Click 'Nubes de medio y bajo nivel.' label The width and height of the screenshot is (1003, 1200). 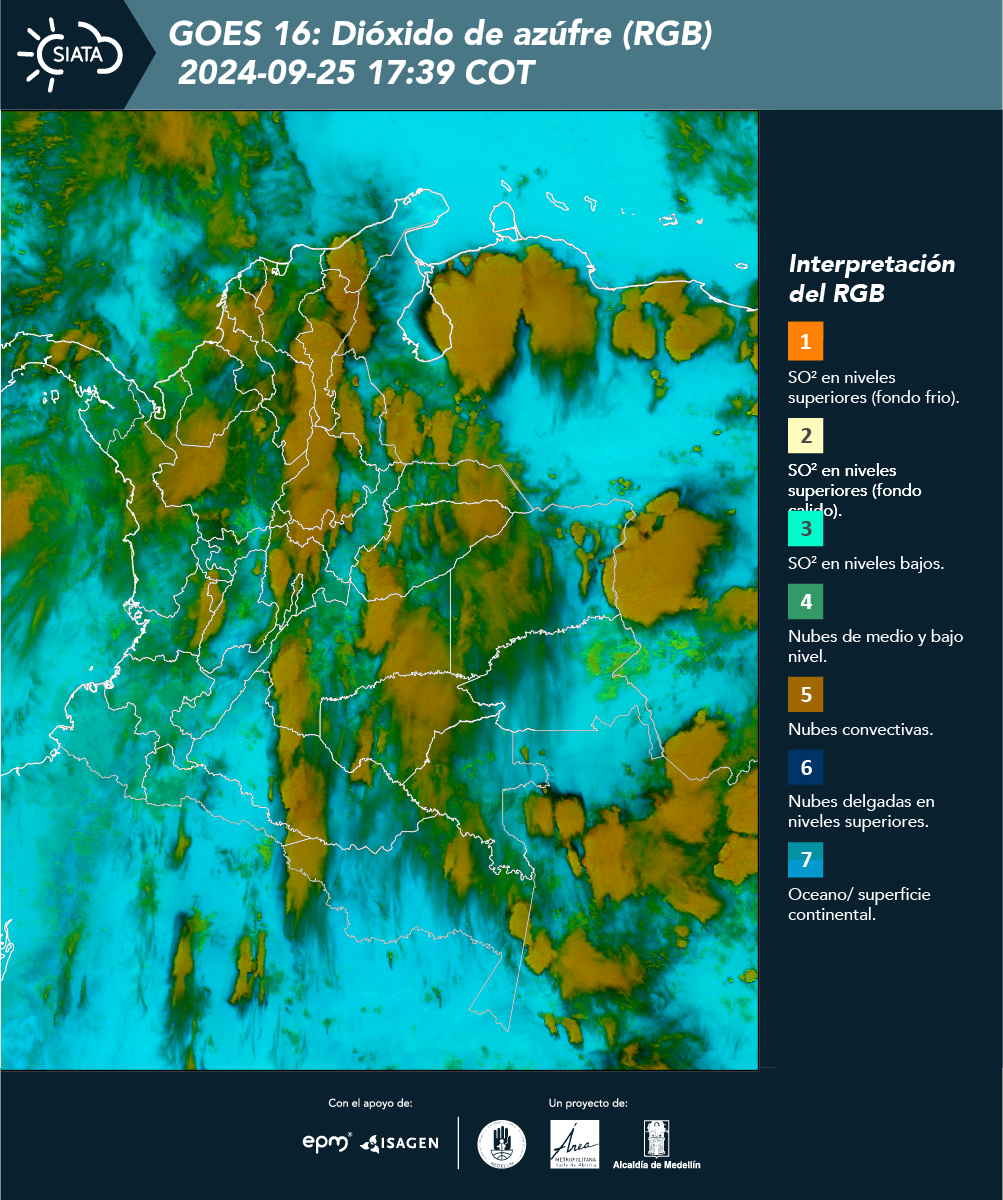click(x=876, y=646)
